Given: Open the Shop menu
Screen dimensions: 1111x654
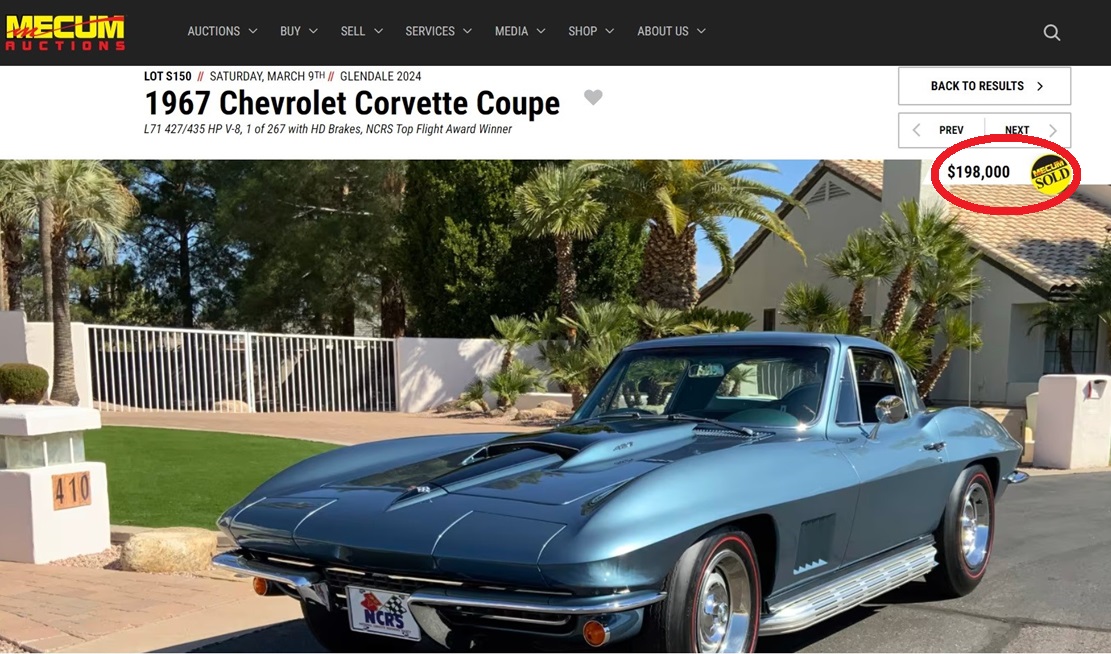Looking at the screenshot, I should pyautogui.click(x=591, y=31).
